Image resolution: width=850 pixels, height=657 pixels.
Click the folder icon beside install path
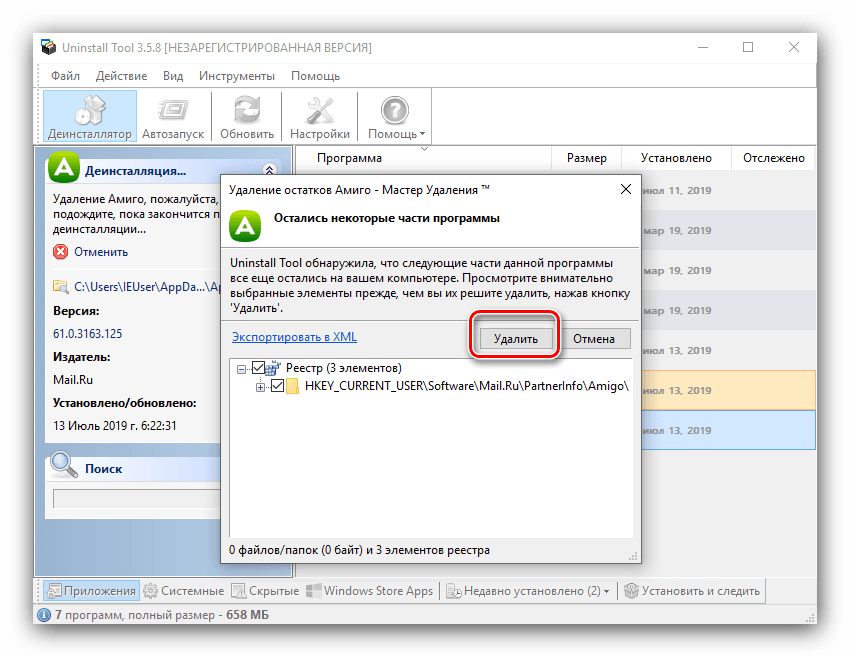click(60, 287)
